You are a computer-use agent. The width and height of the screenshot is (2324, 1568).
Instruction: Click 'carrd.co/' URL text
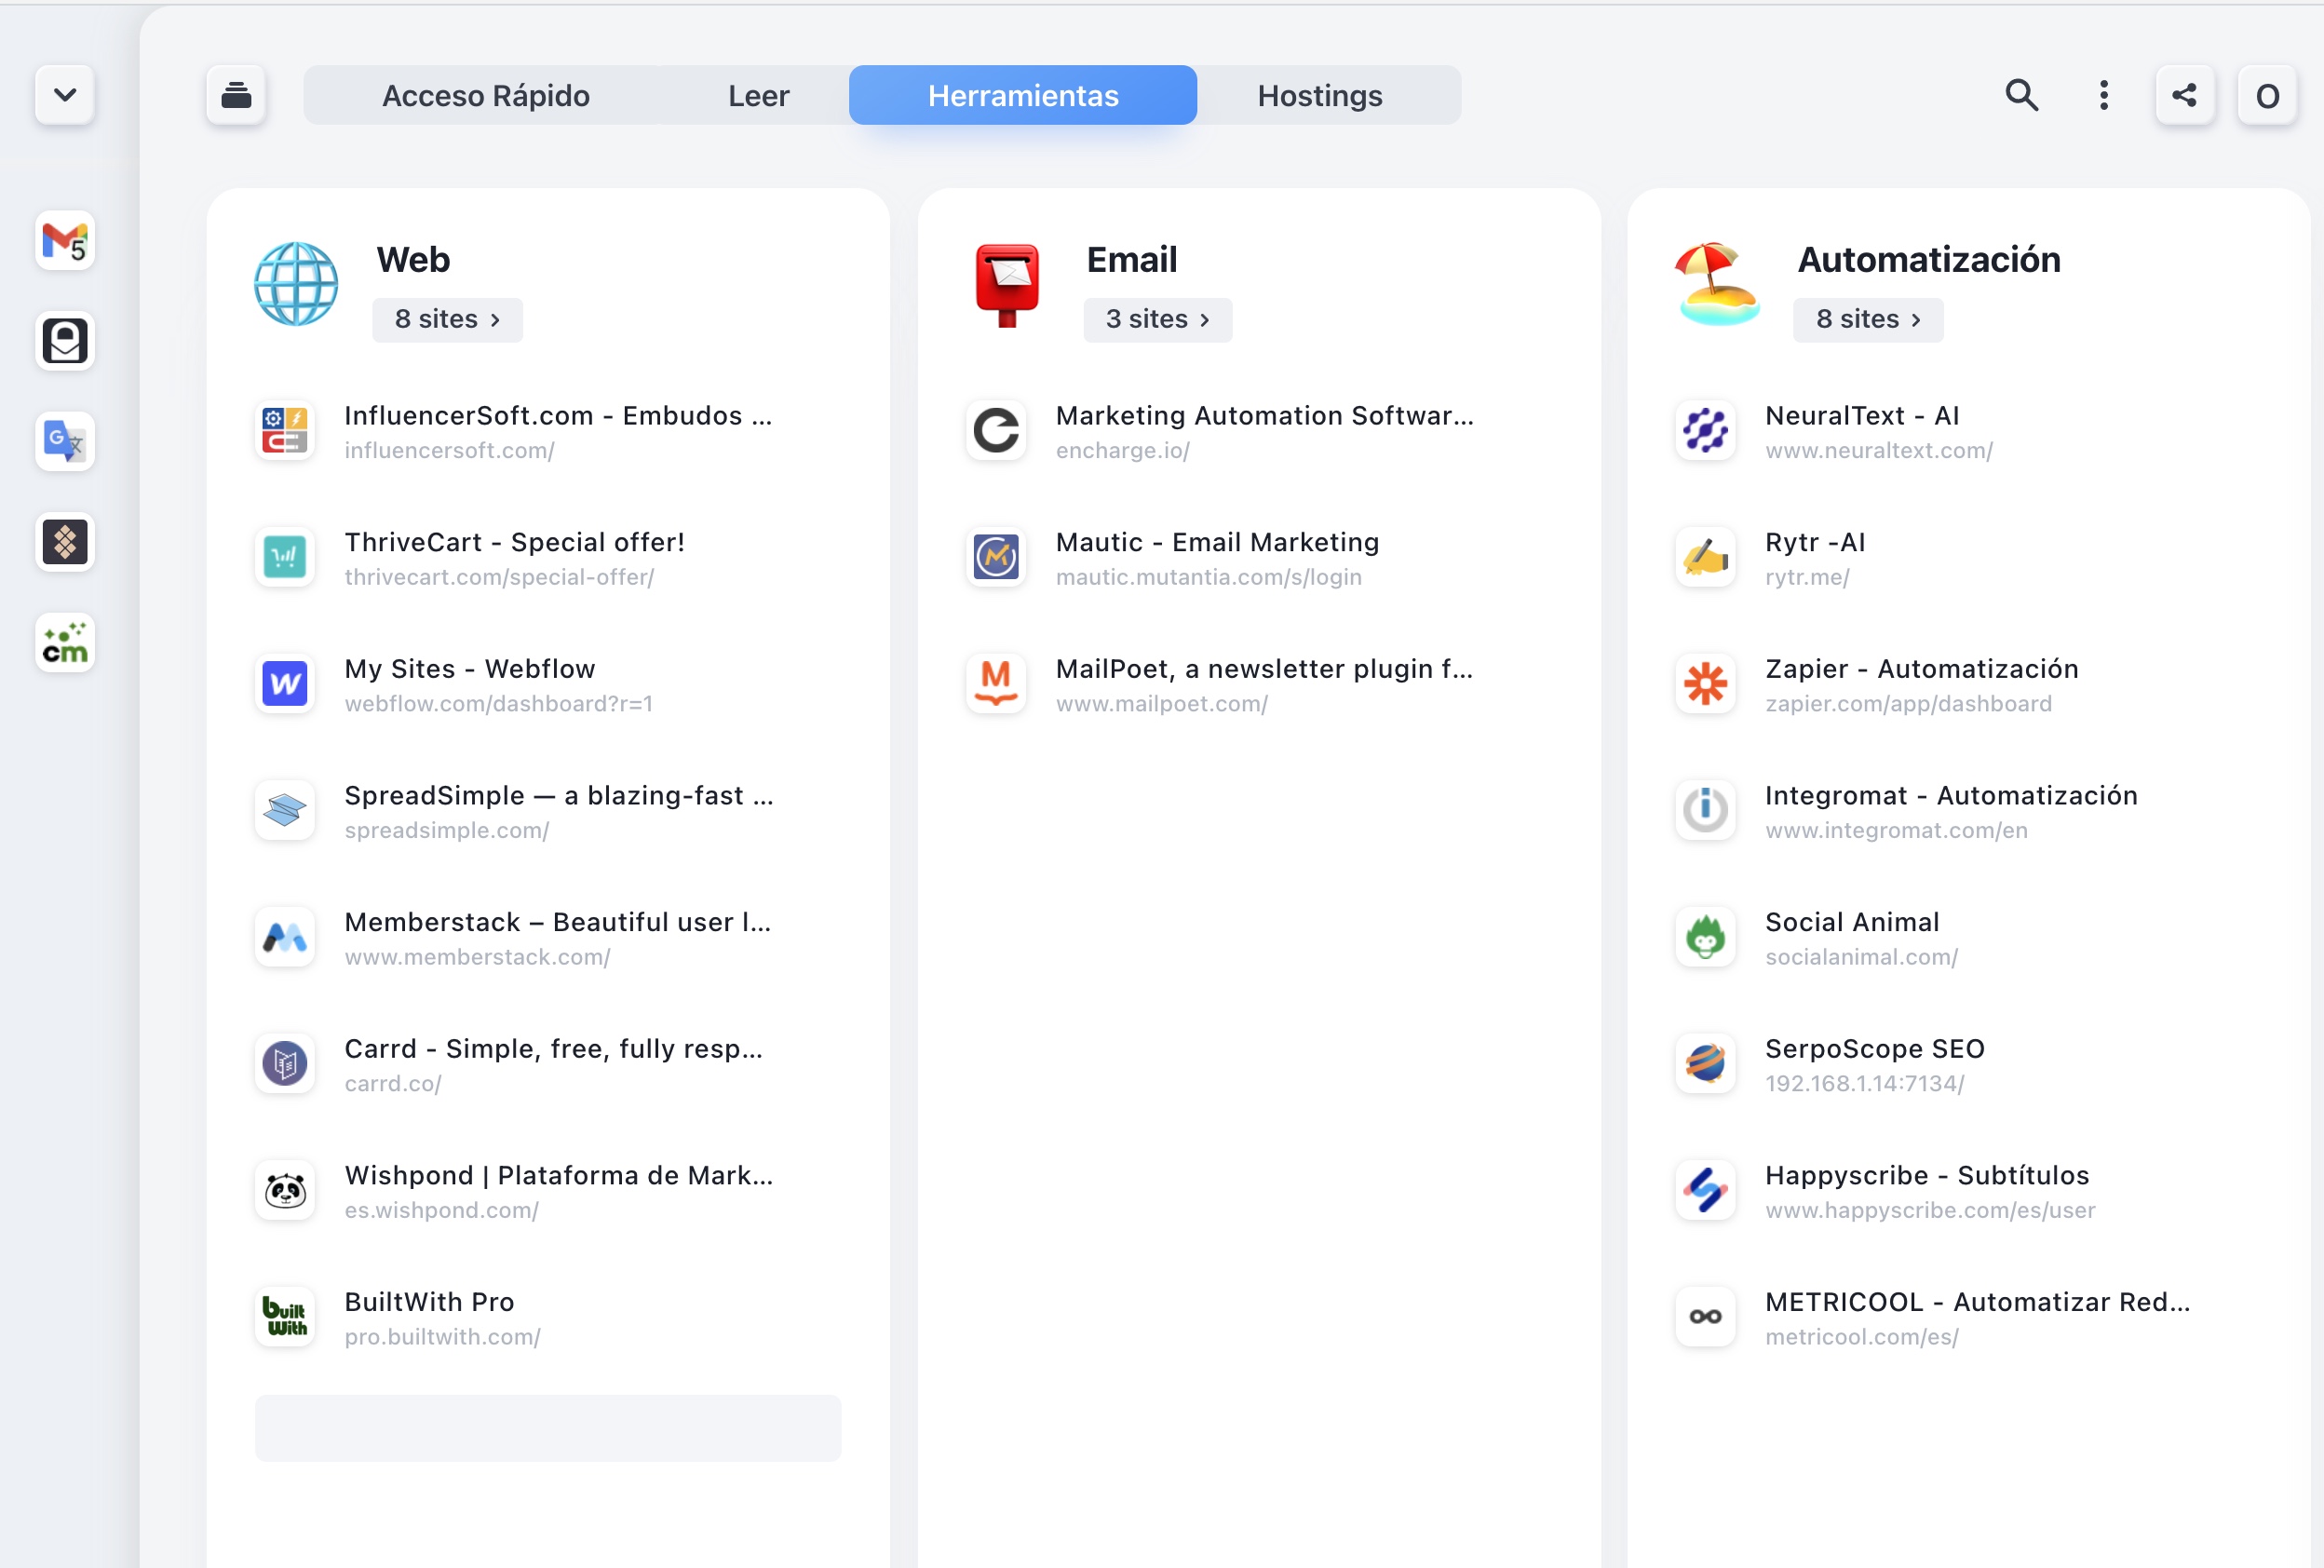tap(393, 1083)
